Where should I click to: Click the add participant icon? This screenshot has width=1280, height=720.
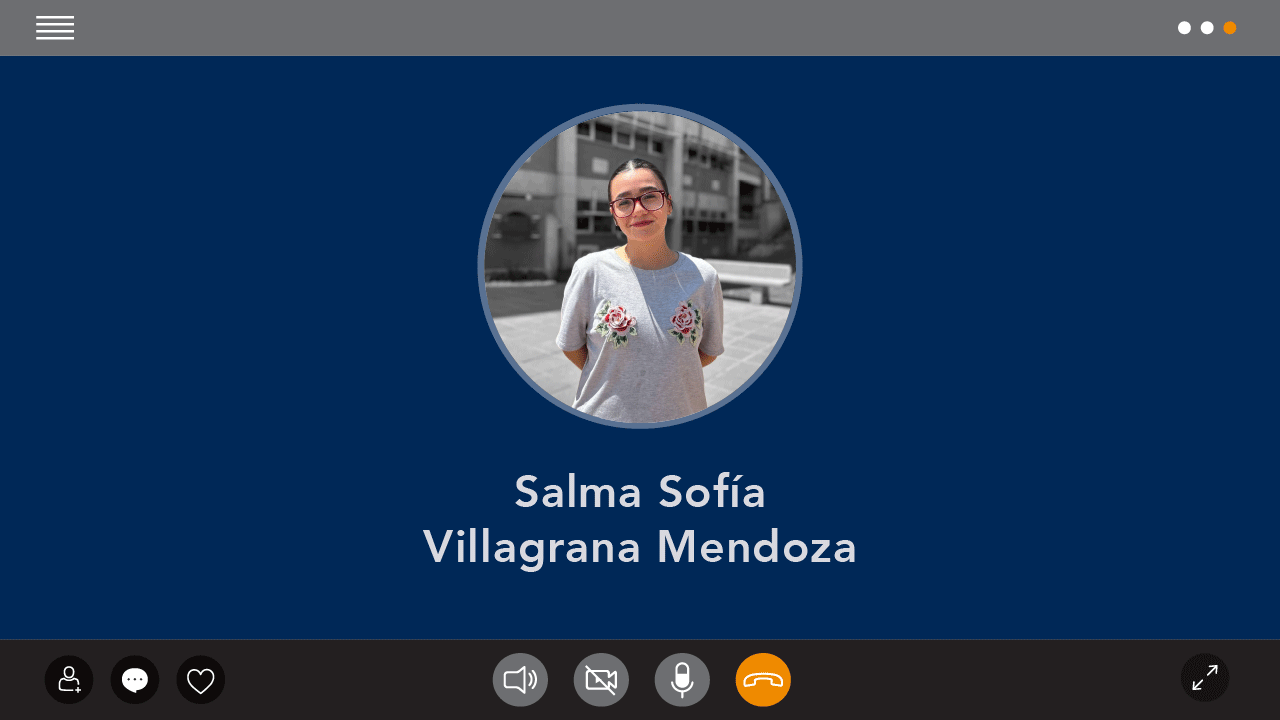[69, 680]
